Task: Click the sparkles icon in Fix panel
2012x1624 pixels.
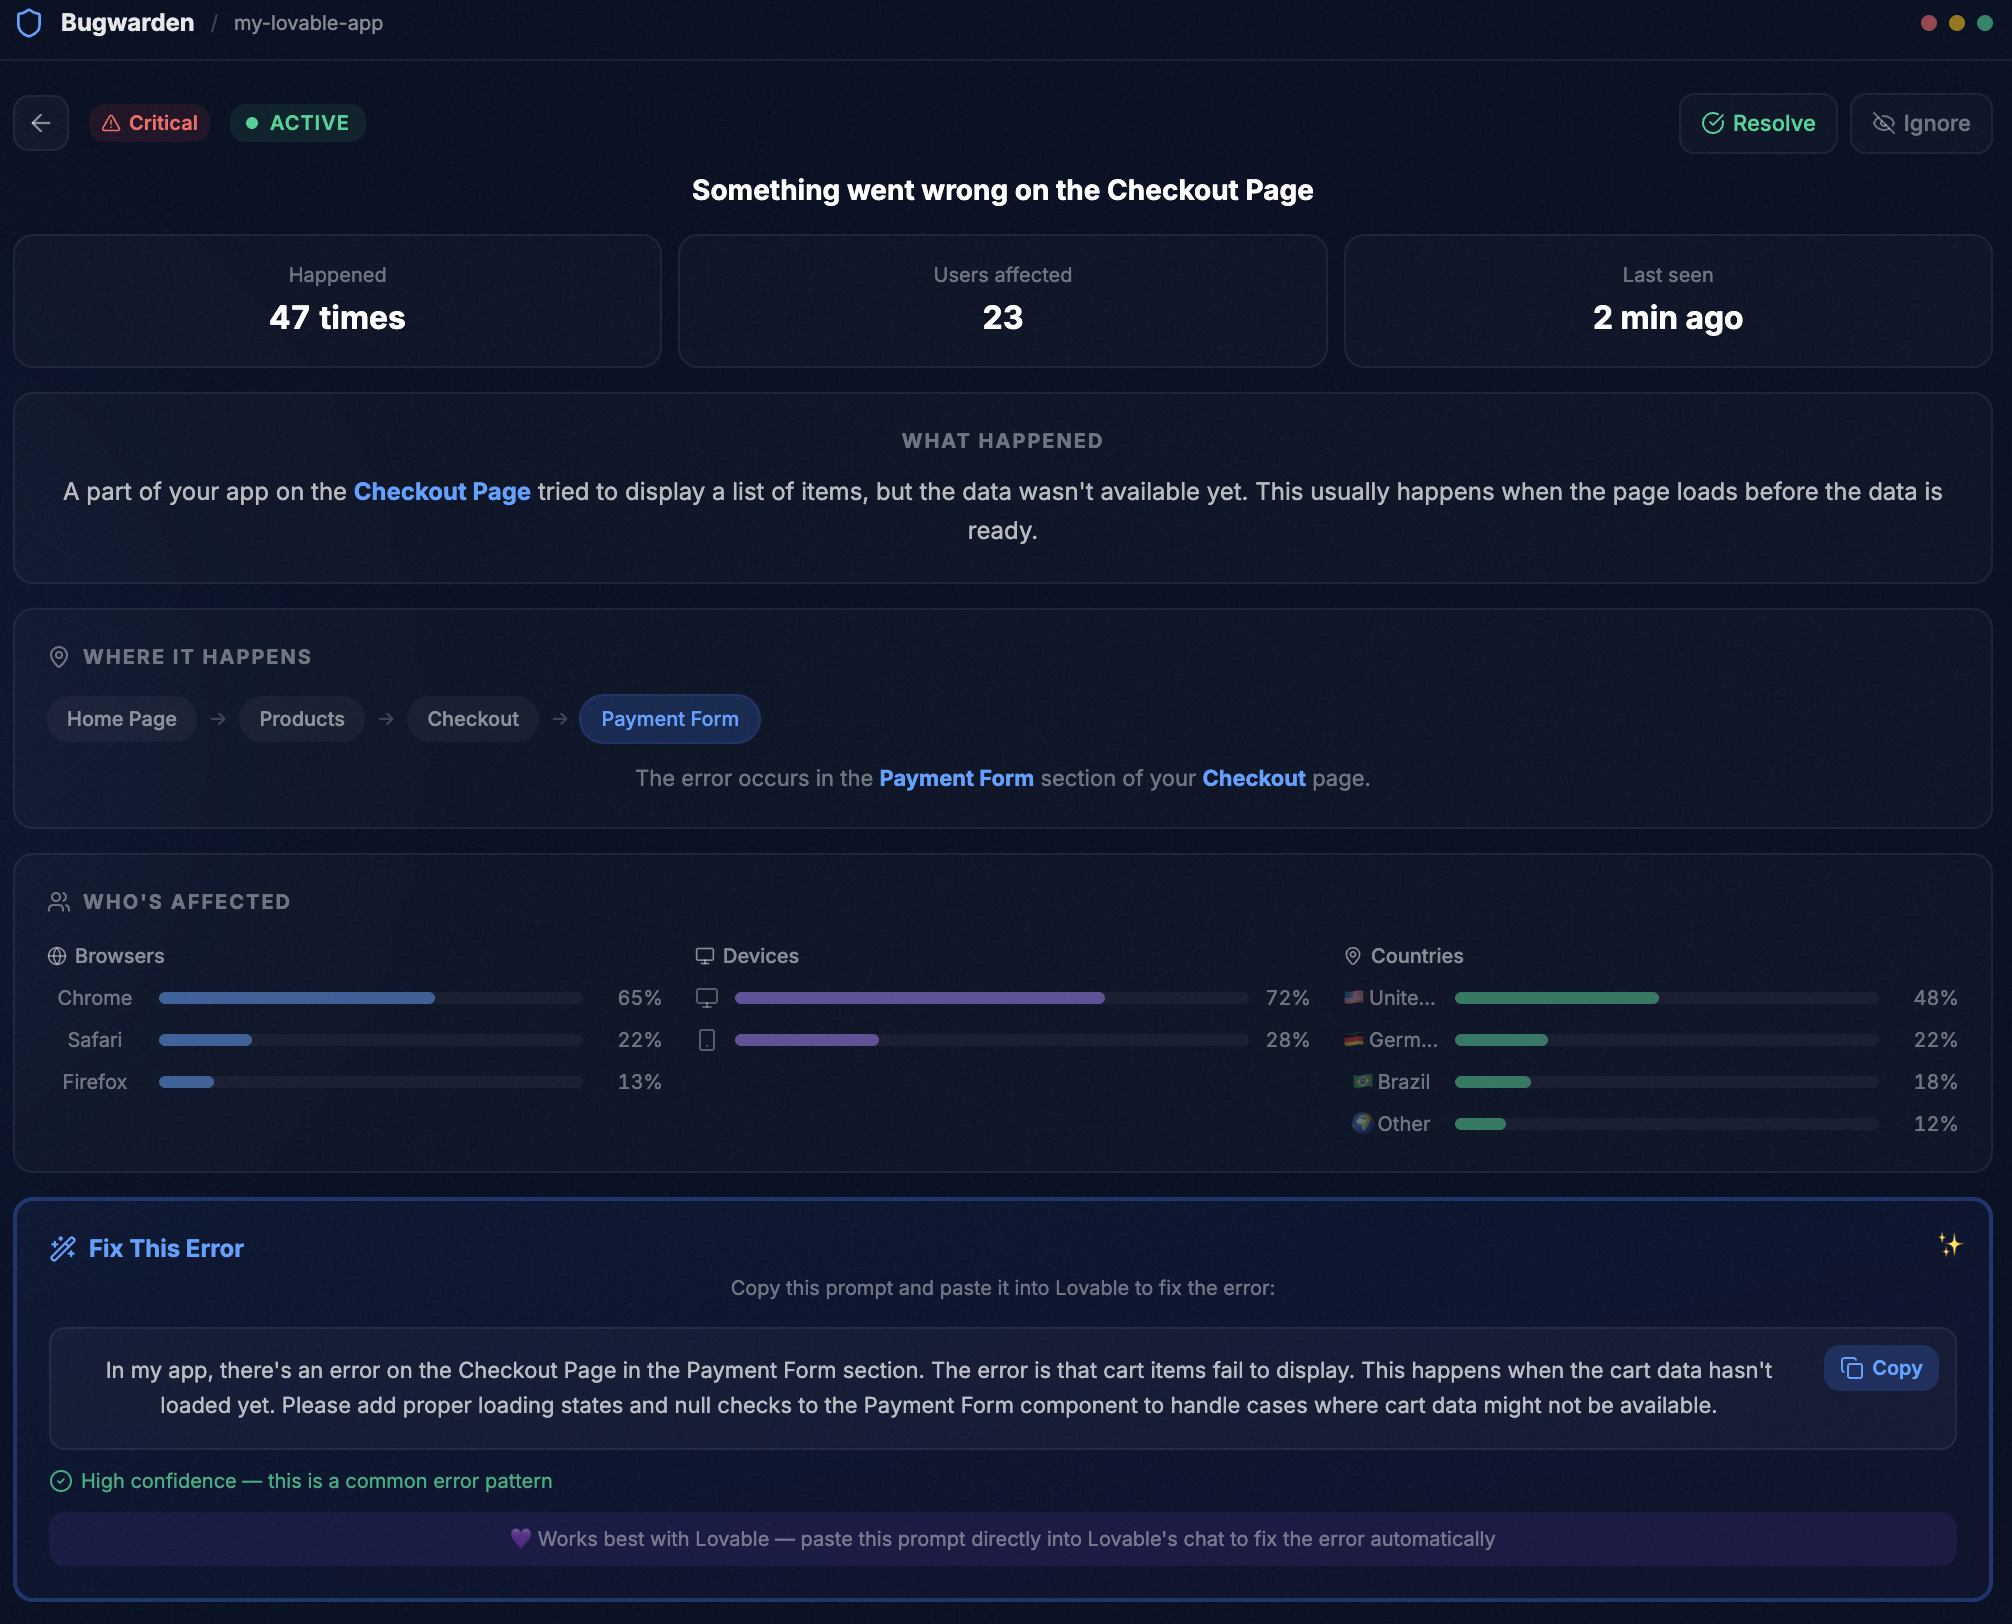Action: [1949, 1245]
